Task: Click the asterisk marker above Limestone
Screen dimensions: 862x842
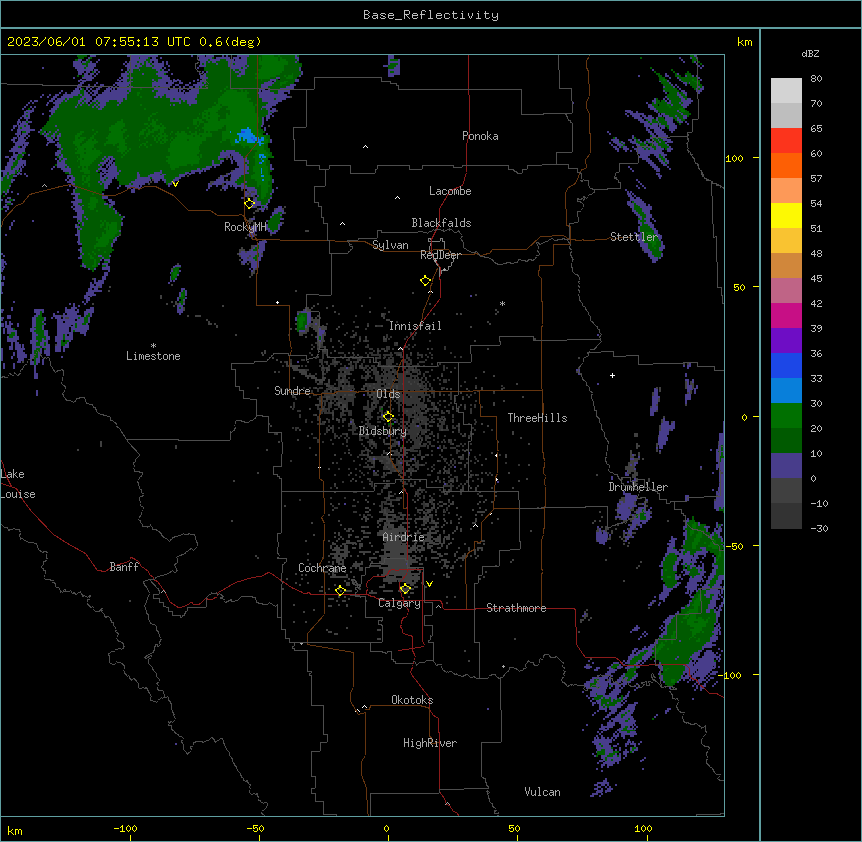Action: (153, 345)
